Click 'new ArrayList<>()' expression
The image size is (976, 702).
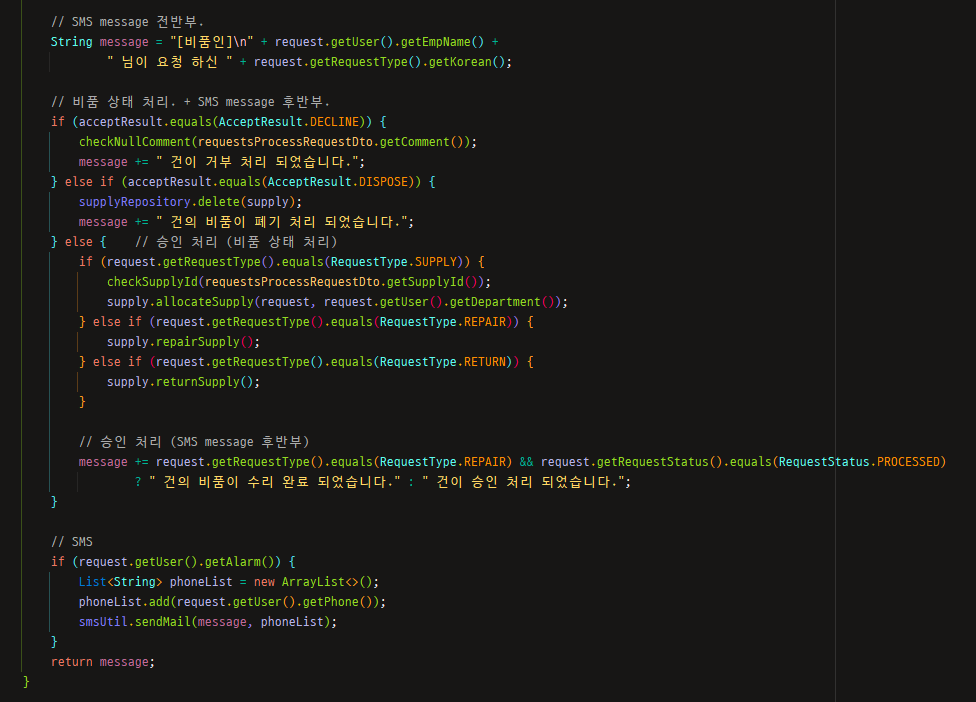pyautogui.click(x=312, y=582)
